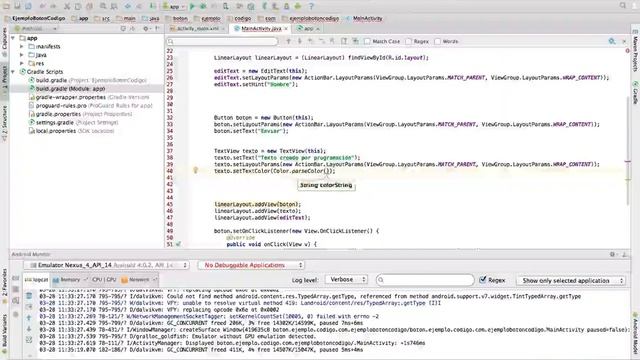Open the app run configuration dropdown

(x=174, y=6)
